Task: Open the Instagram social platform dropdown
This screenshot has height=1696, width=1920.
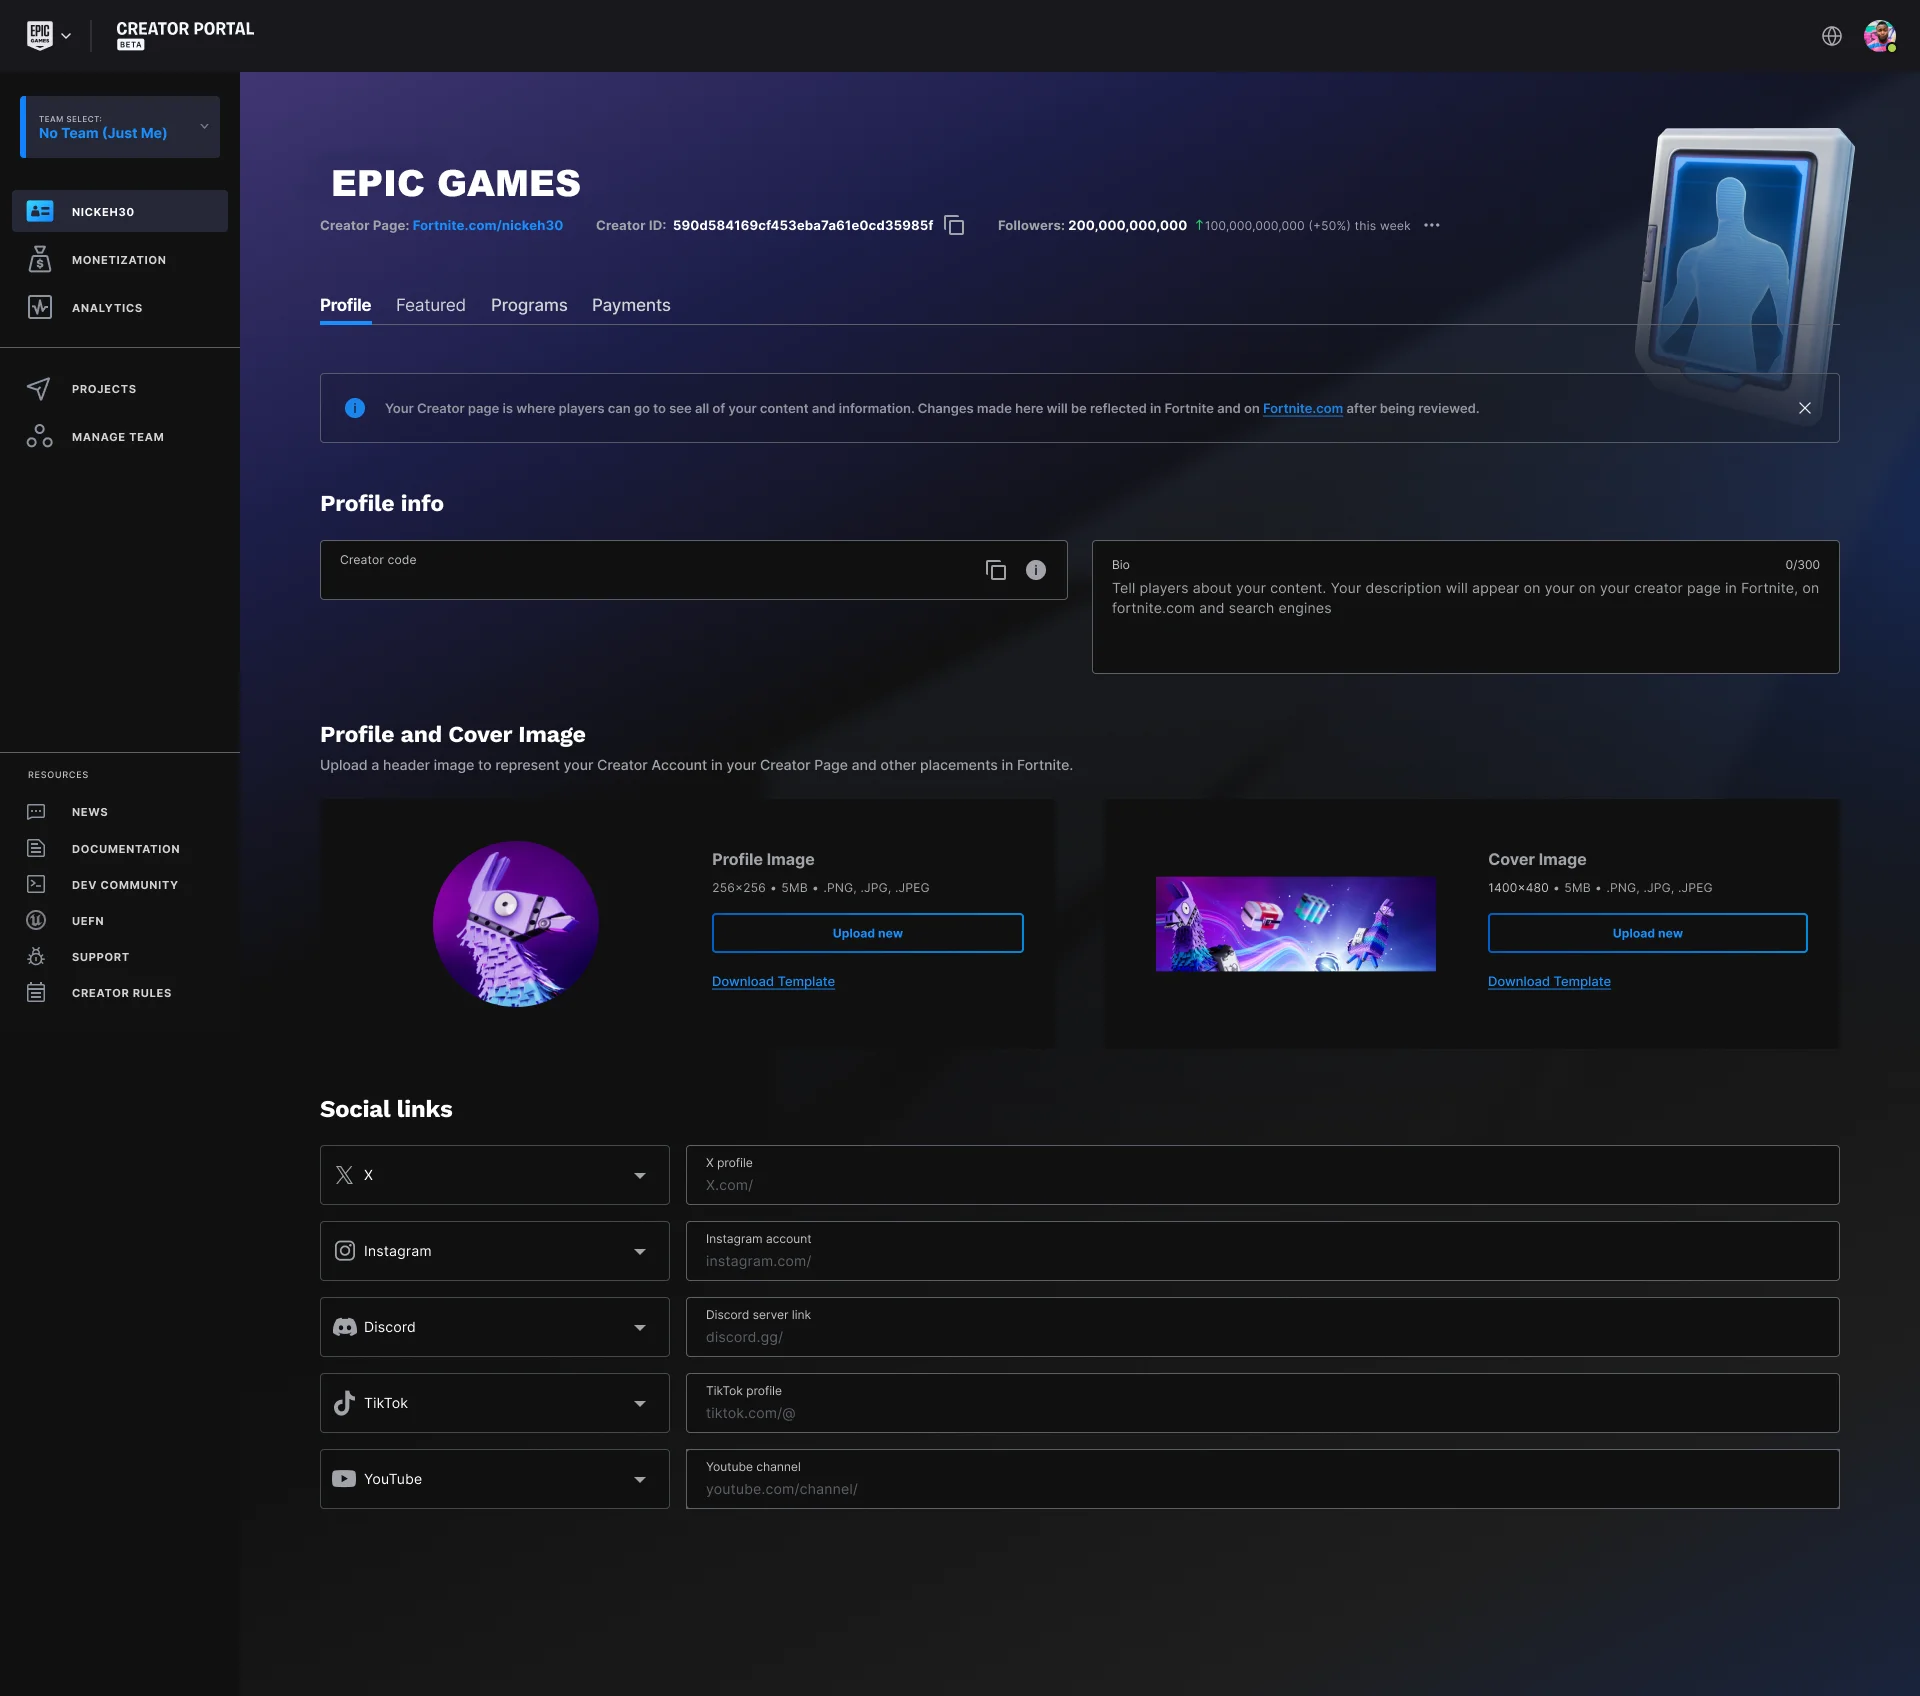Action: [x=495, y=1251]
